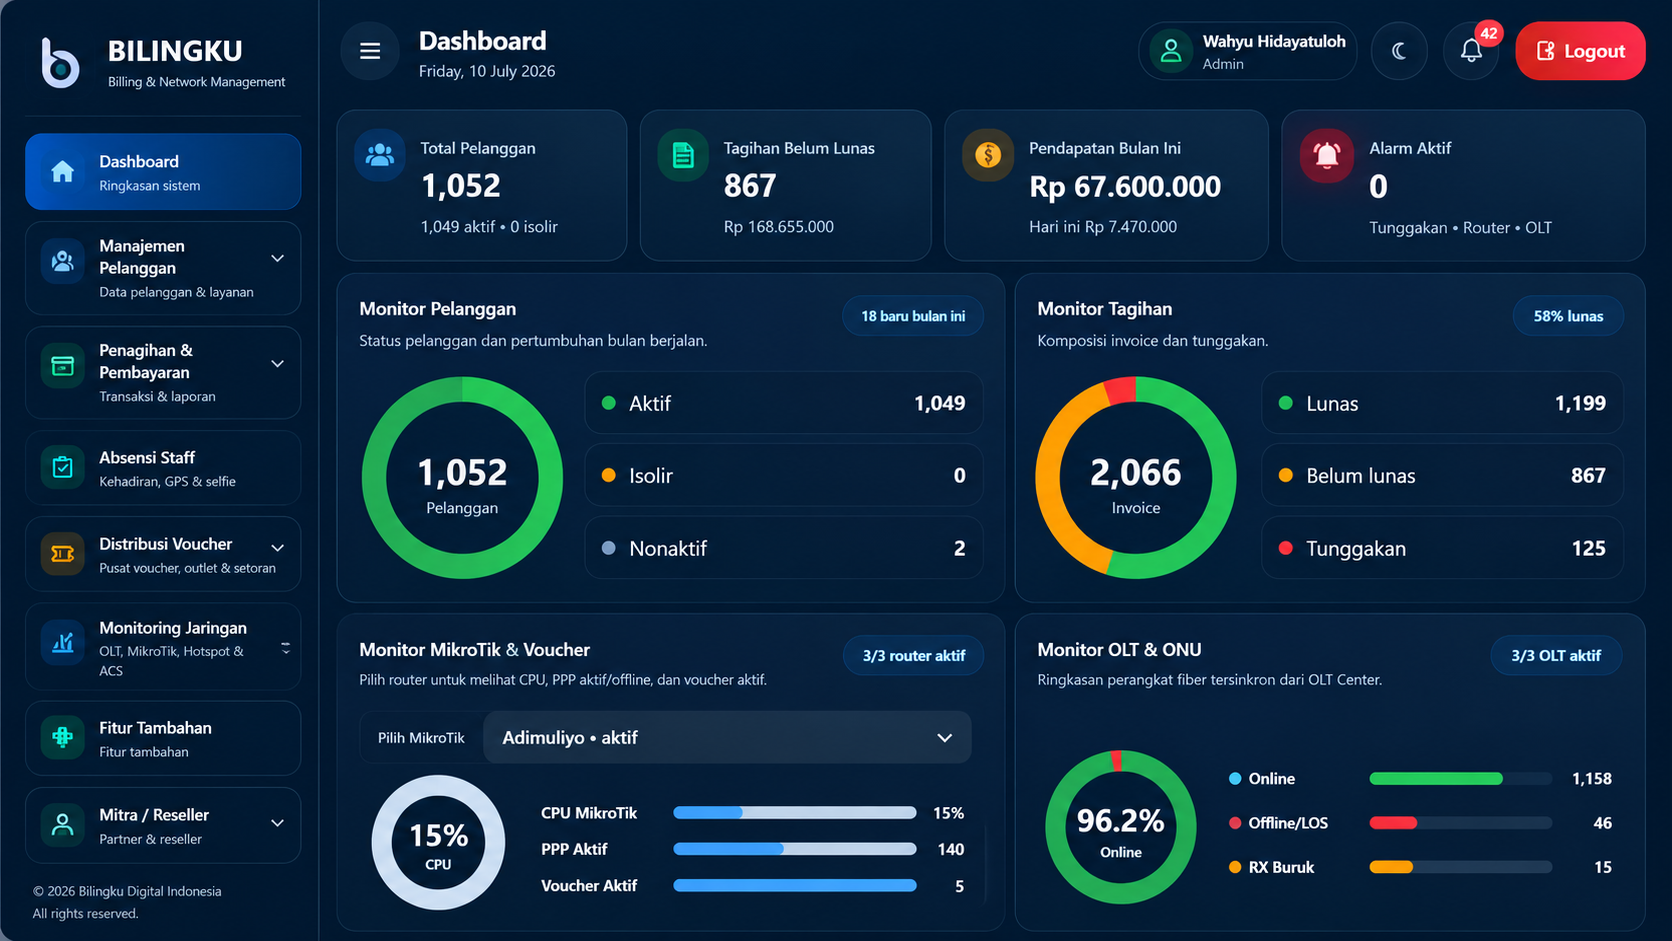The height and width of the screenshot is (941, 1672).
Task: Click Manajemen Pelanggan people icon
Action: click(62, 261)
